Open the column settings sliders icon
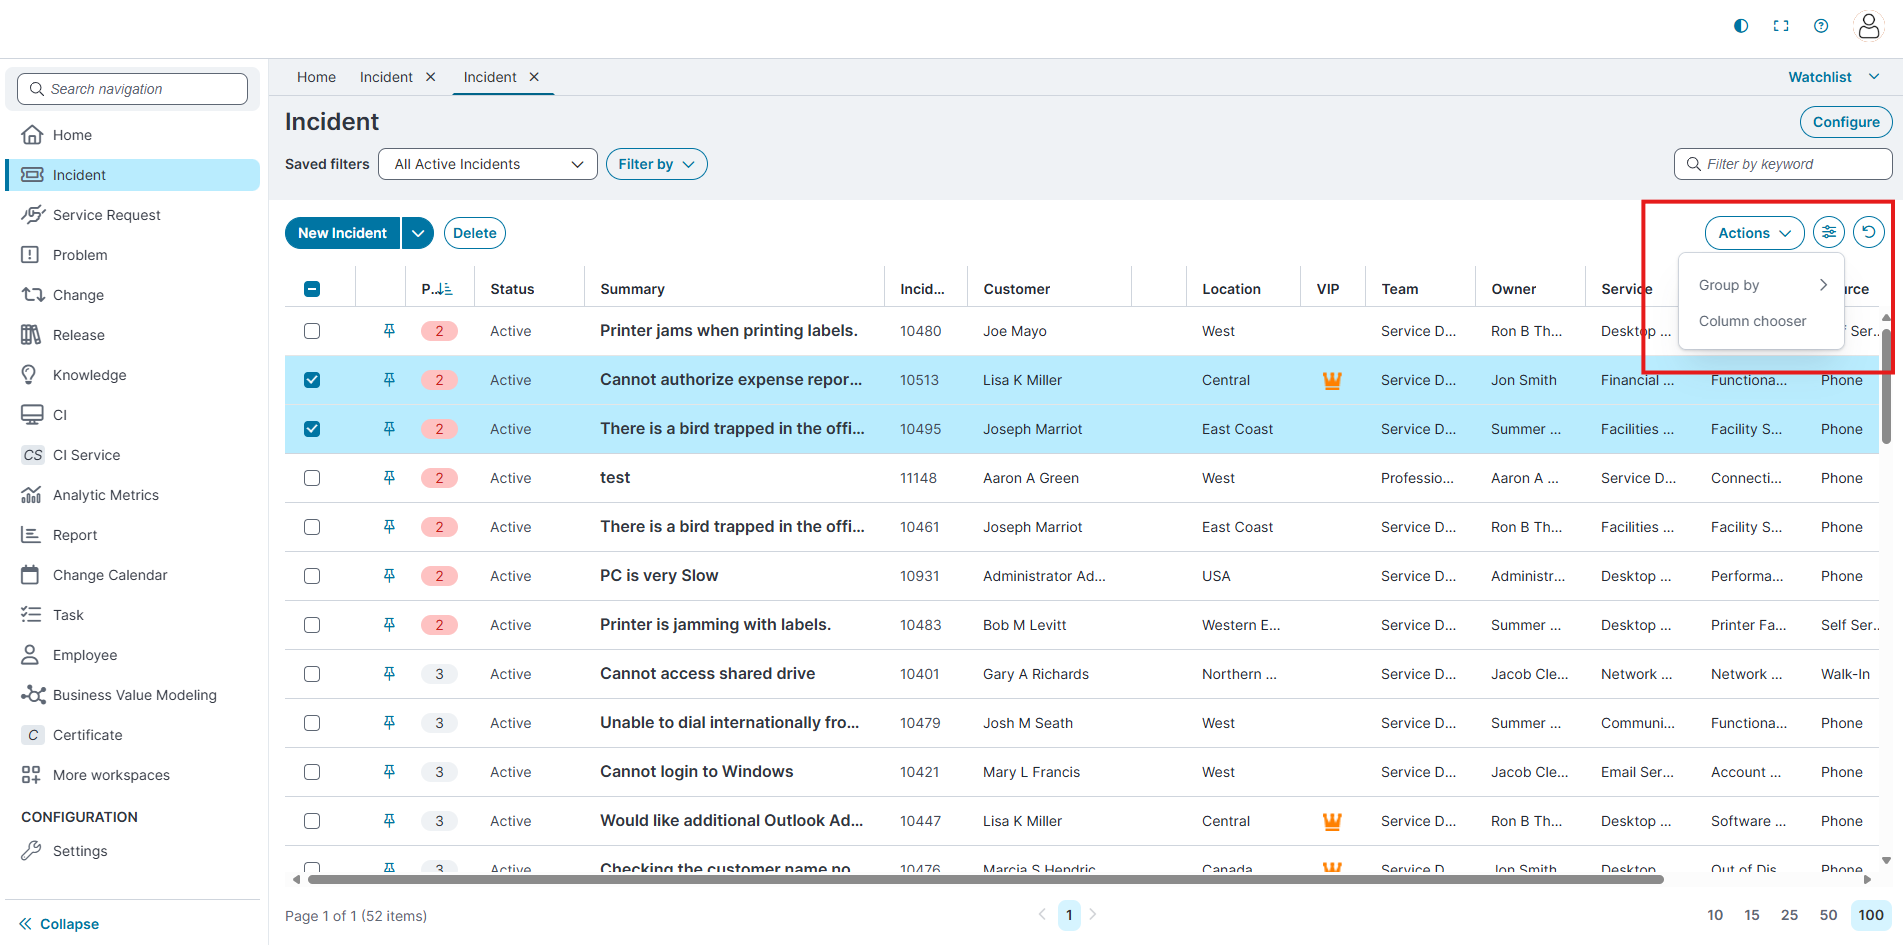 [x=1828, y=233]
